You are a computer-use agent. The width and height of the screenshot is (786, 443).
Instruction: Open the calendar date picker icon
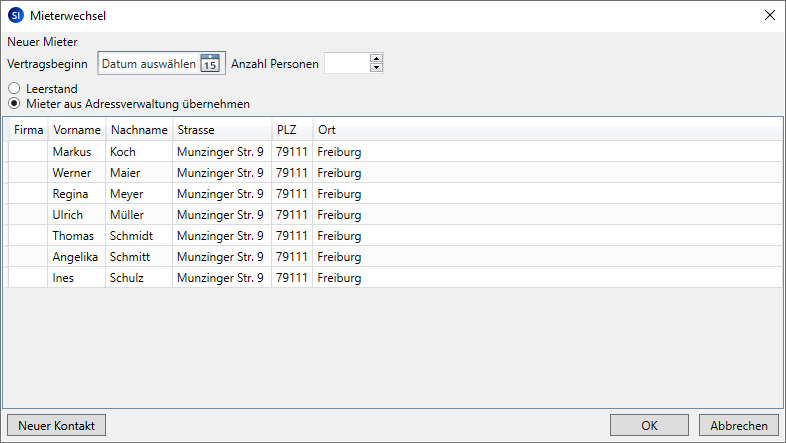click(x=209, y=64)
